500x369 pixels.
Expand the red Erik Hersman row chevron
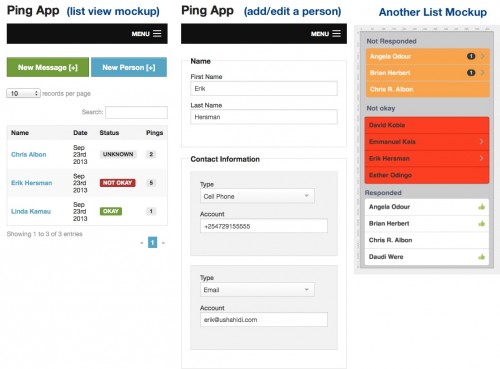tap(481, 158)
